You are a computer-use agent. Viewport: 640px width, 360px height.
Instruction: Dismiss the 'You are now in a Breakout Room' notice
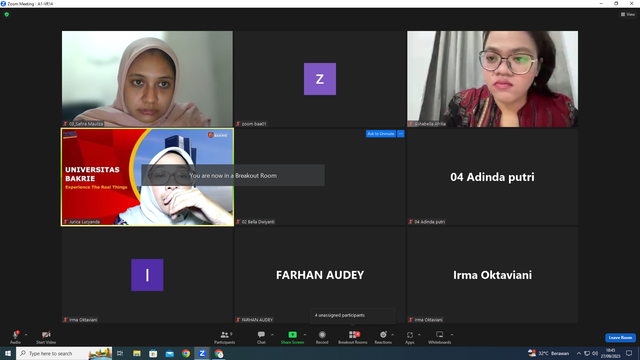tap(233, 176)
